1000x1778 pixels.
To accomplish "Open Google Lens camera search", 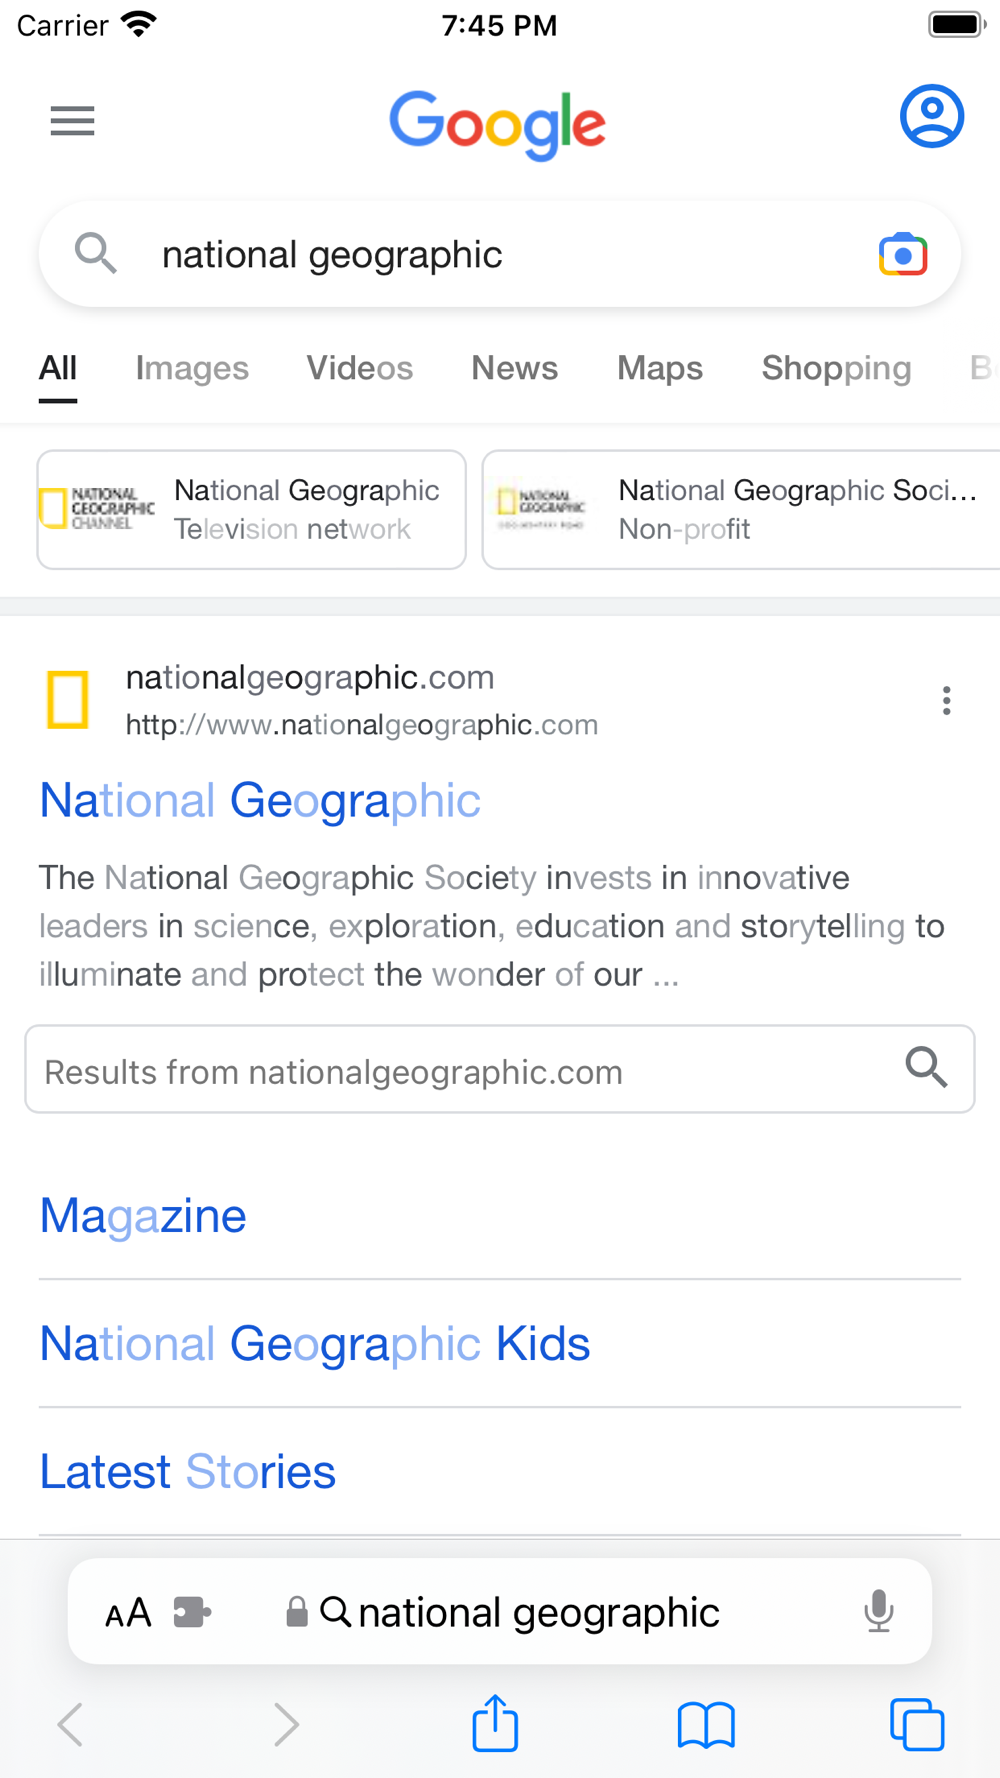I will [x=903, y=255].
